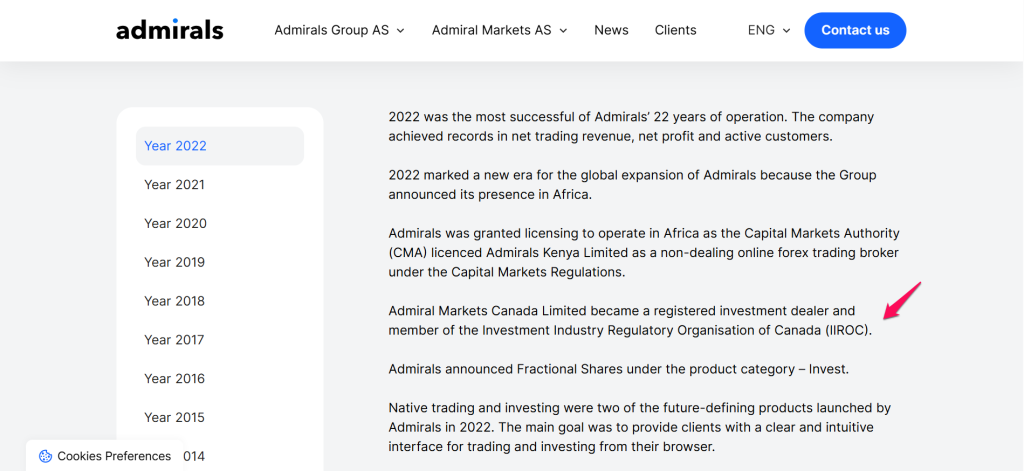Click the IIROC paragraph text

[630, 320]
